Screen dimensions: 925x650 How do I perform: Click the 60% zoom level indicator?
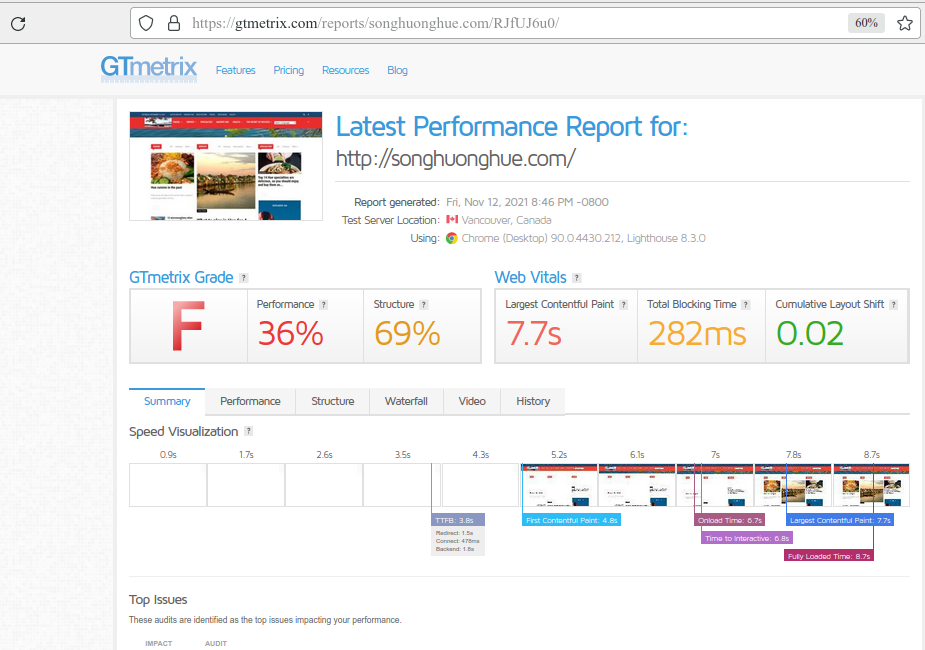(x=866, y=23)
